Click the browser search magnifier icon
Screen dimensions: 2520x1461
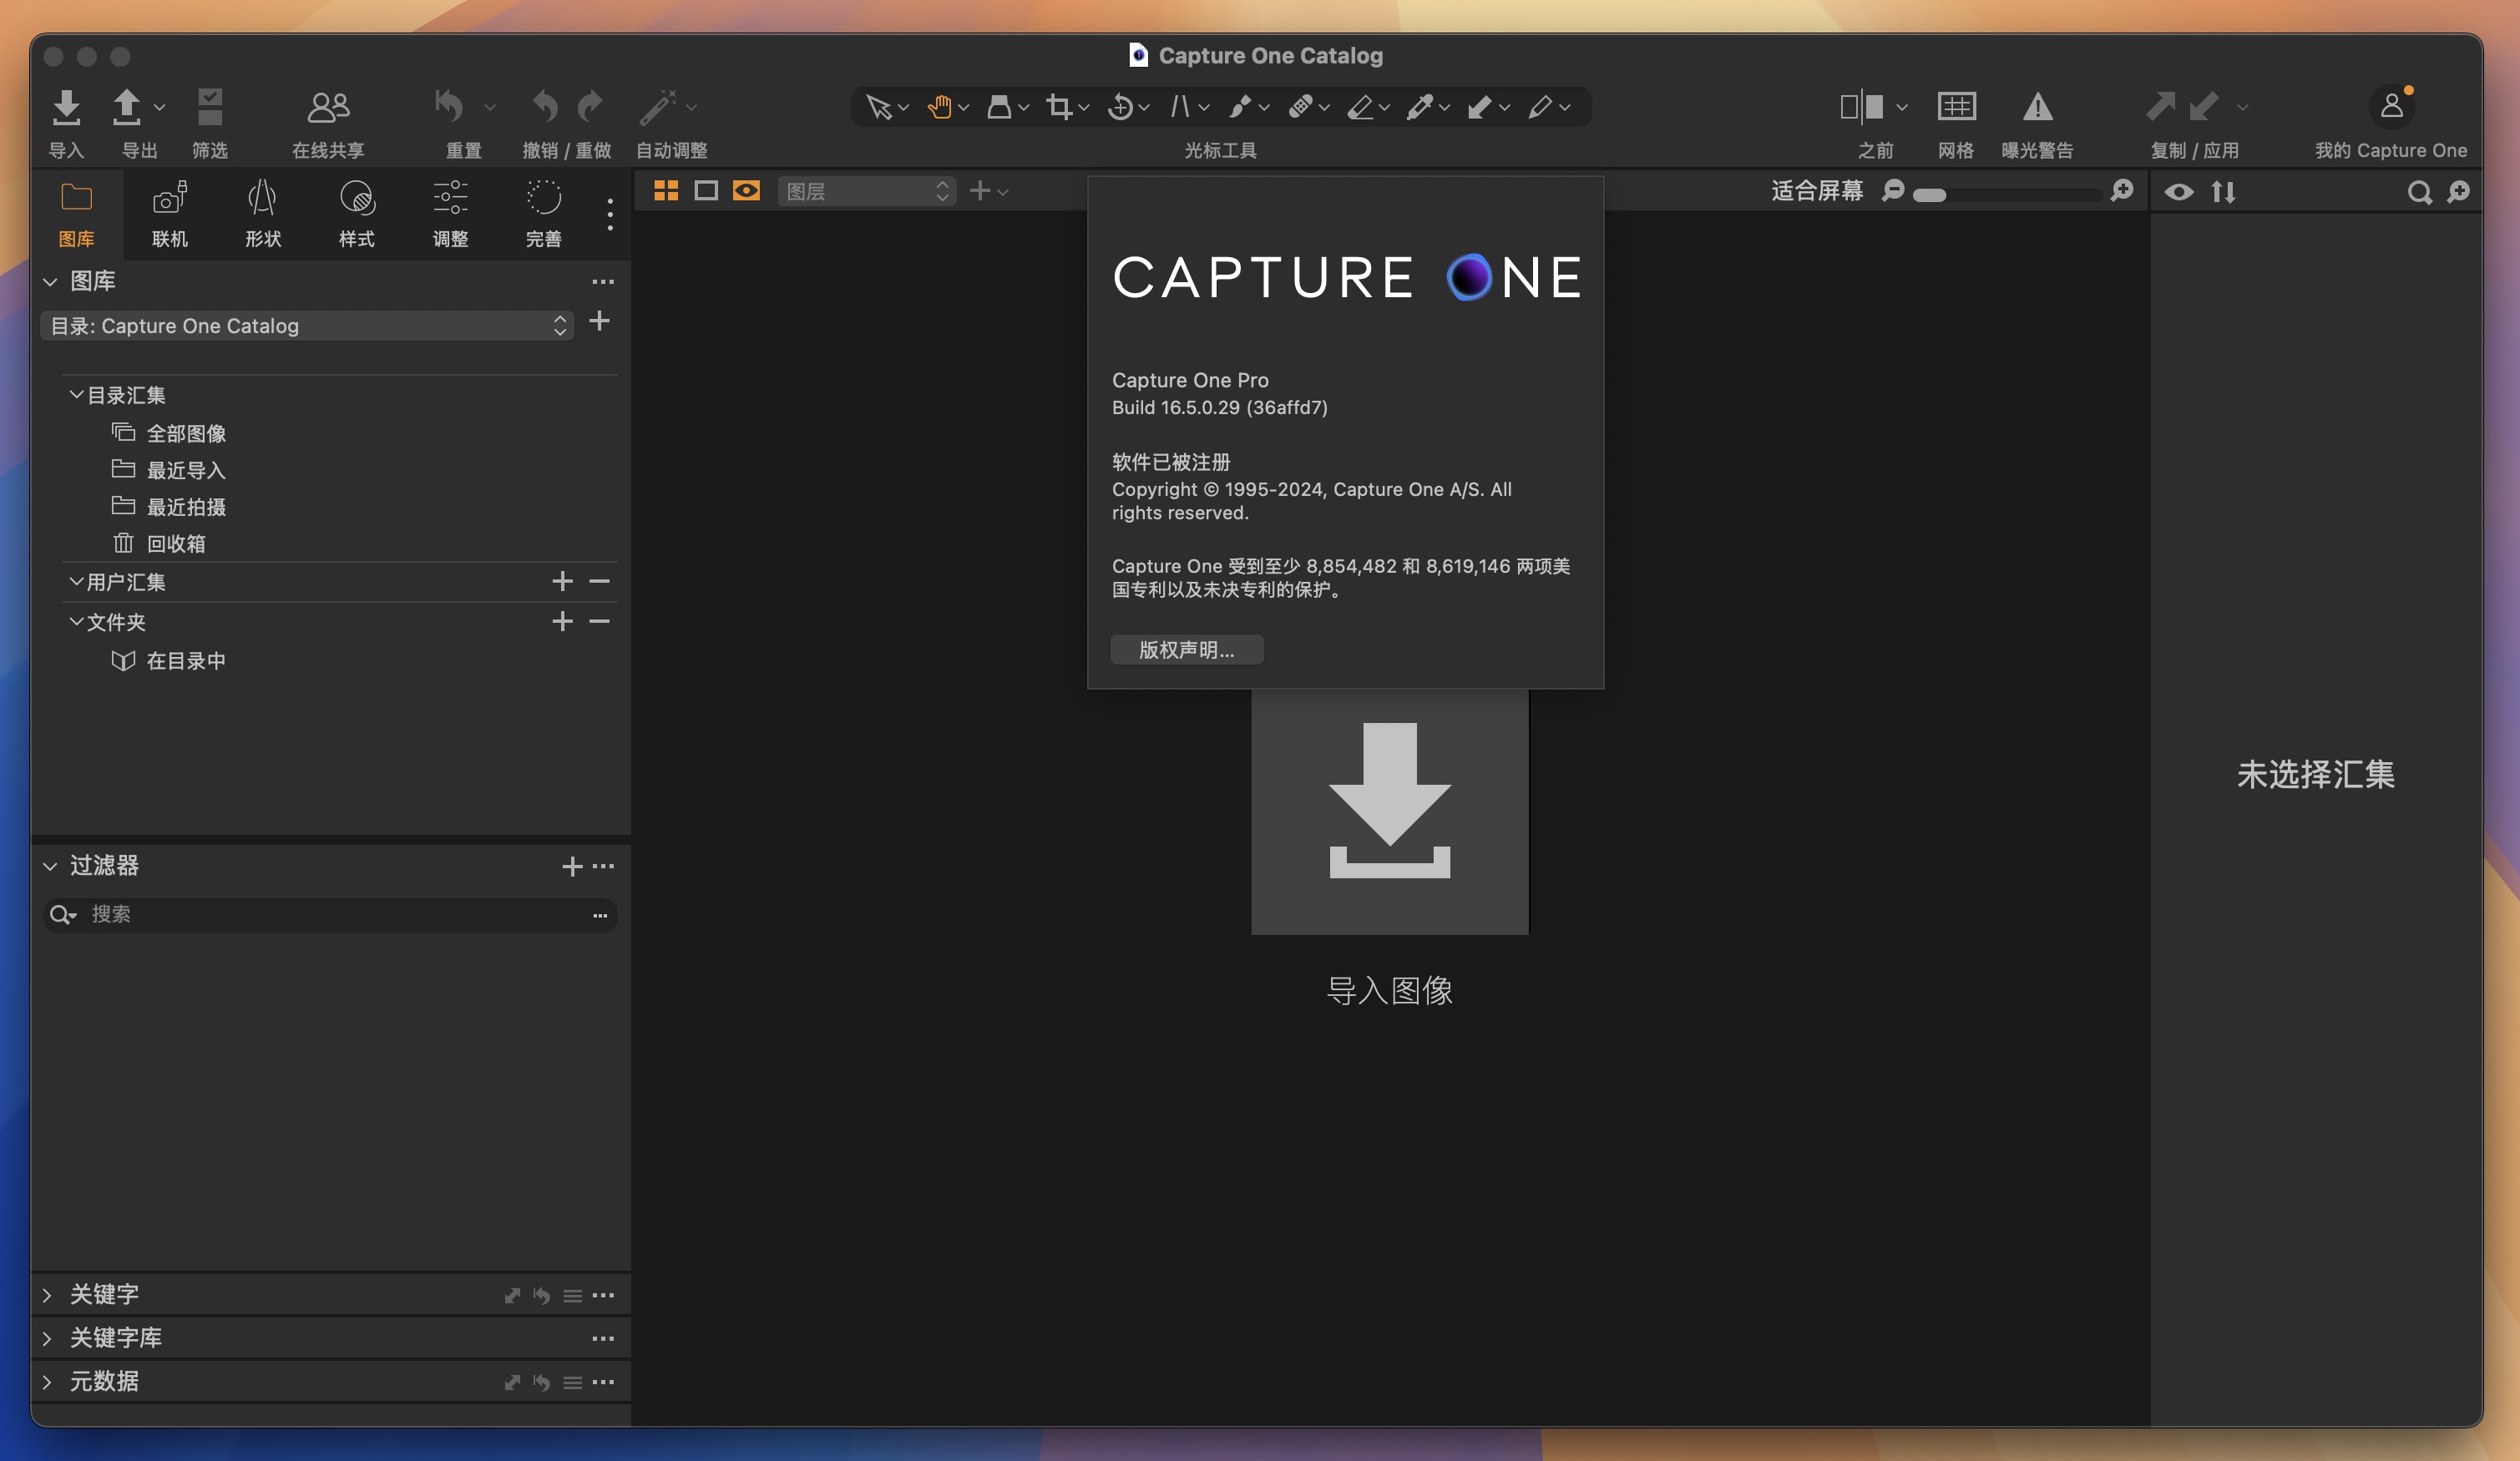[x=2419, y=192]
